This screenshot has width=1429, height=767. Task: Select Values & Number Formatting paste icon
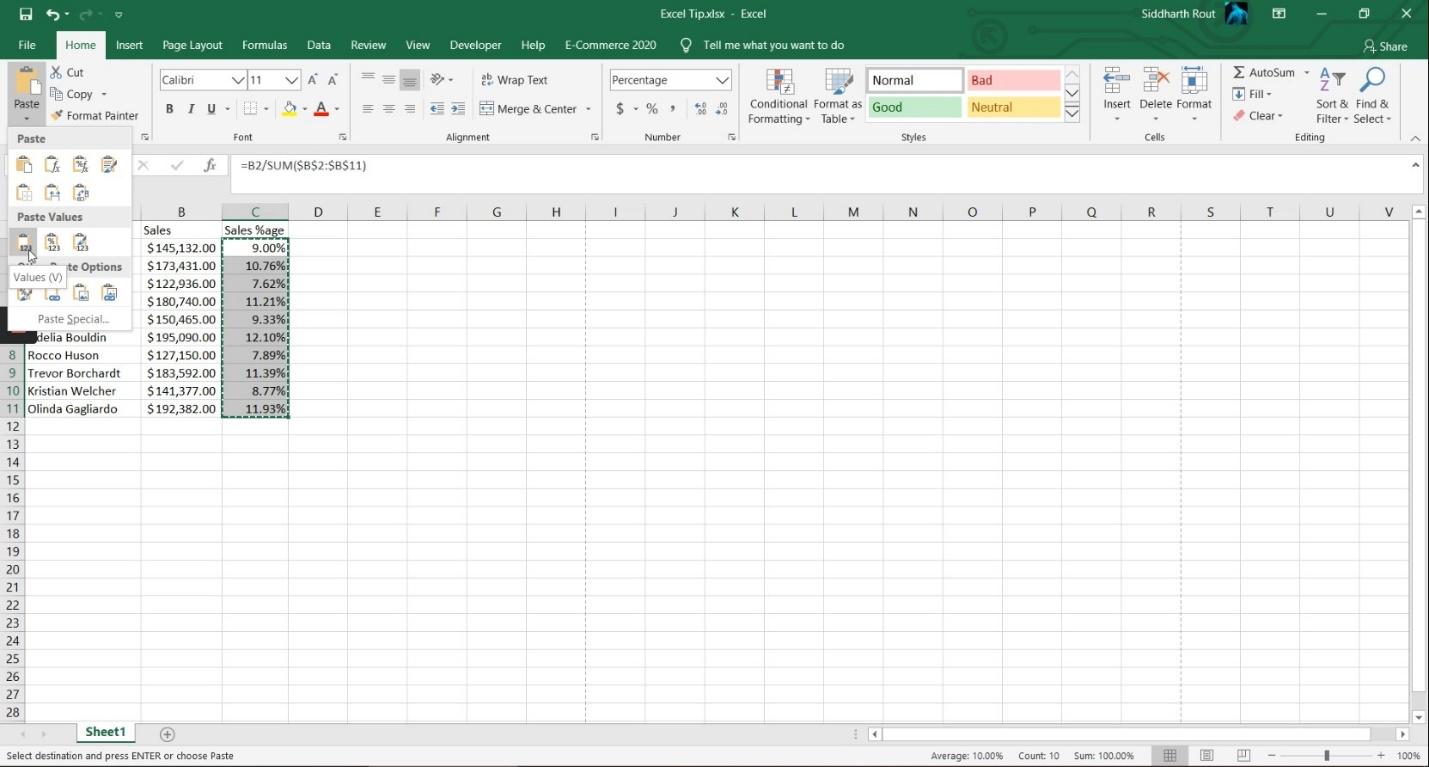pyautogui.click(x=52, y=242)
